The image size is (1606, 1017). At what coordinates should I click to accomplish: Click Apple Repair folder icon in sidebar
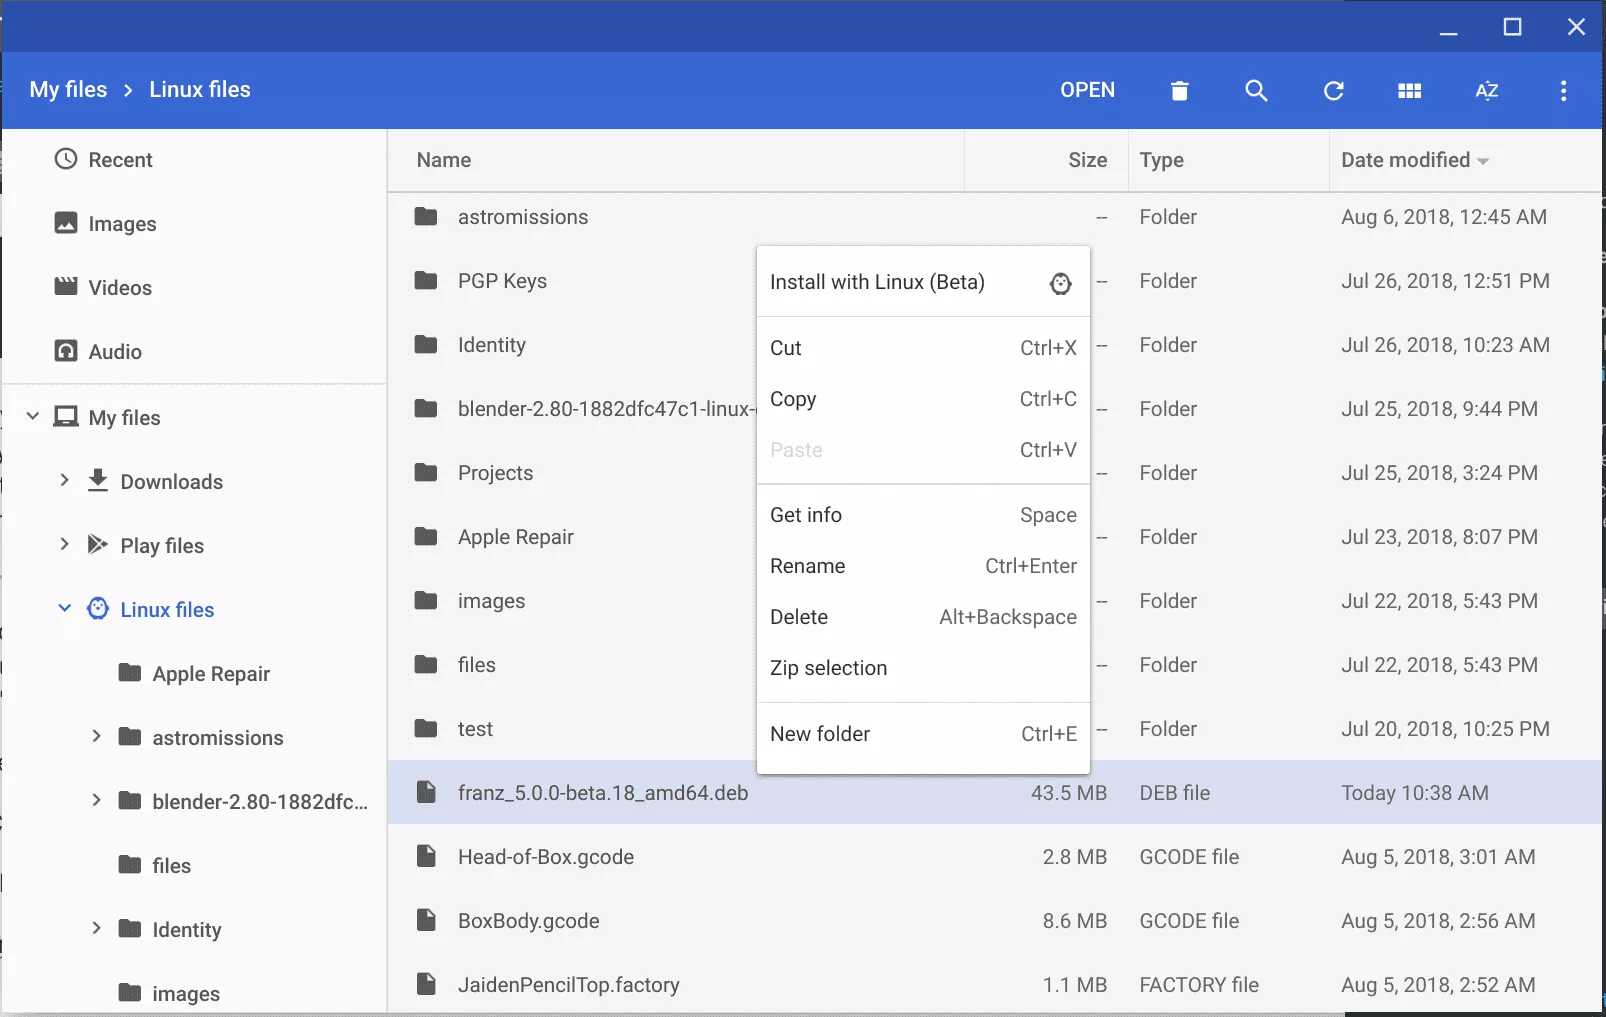(129, 672)
